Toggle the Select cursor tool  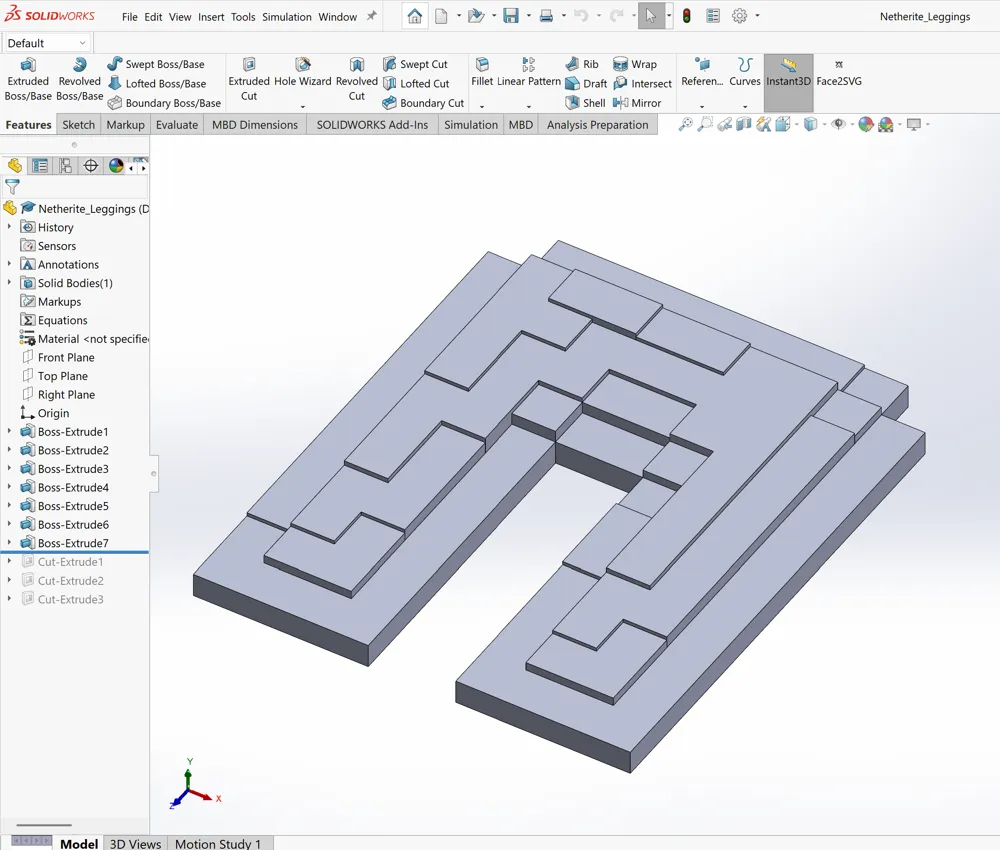pyautogui.click(x=651, y=16)
